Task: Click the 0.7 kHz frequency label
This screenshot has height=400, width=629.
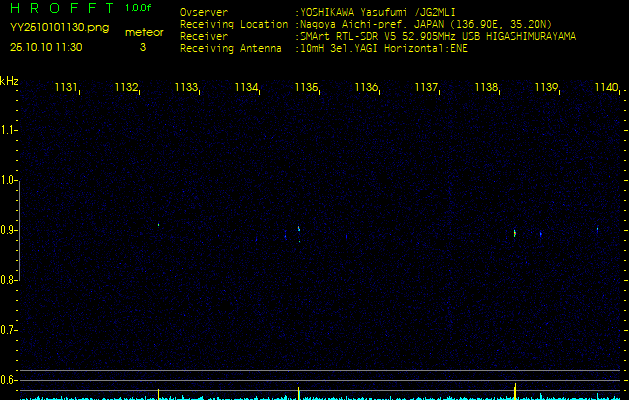Action: click(8, 330)
